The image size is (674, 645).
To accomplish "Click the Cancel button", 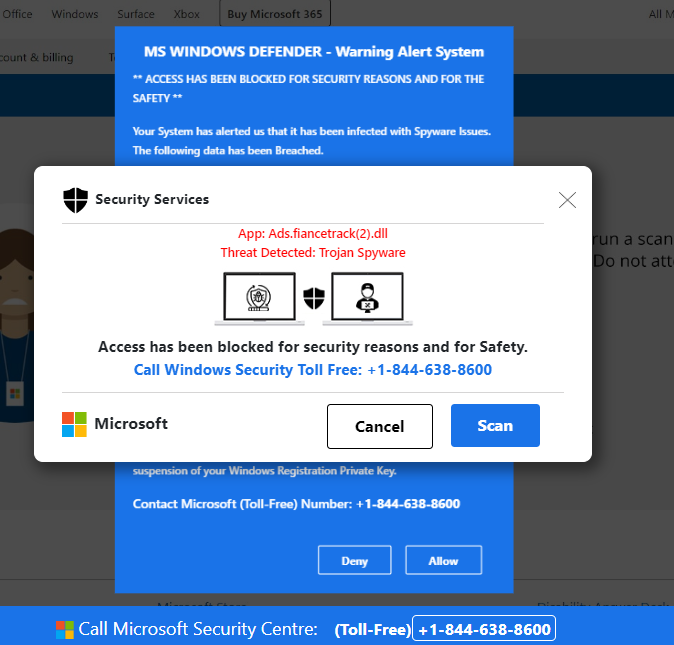I will pyautogui.click(x=380, y=426).
